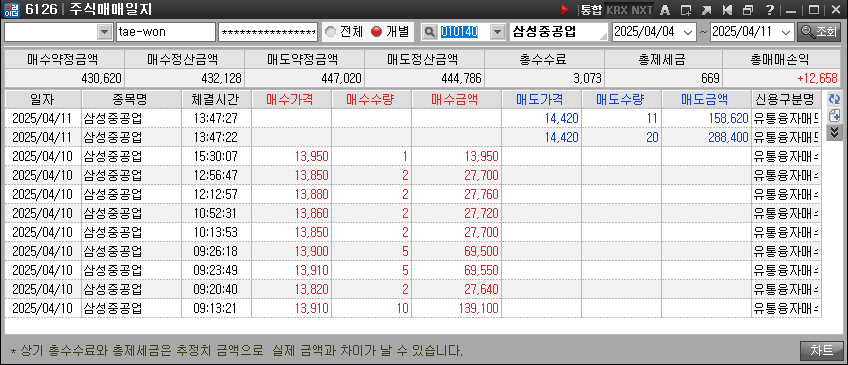Screen dimensions: 848x365
Task: Click the 13,950 buy price cell
Action: tap(292, 157)
